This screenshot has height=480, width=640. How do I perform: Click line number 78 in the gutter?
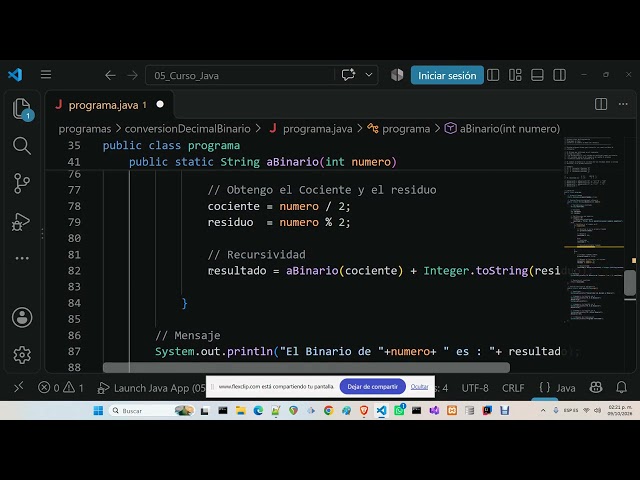pos(74,206)
